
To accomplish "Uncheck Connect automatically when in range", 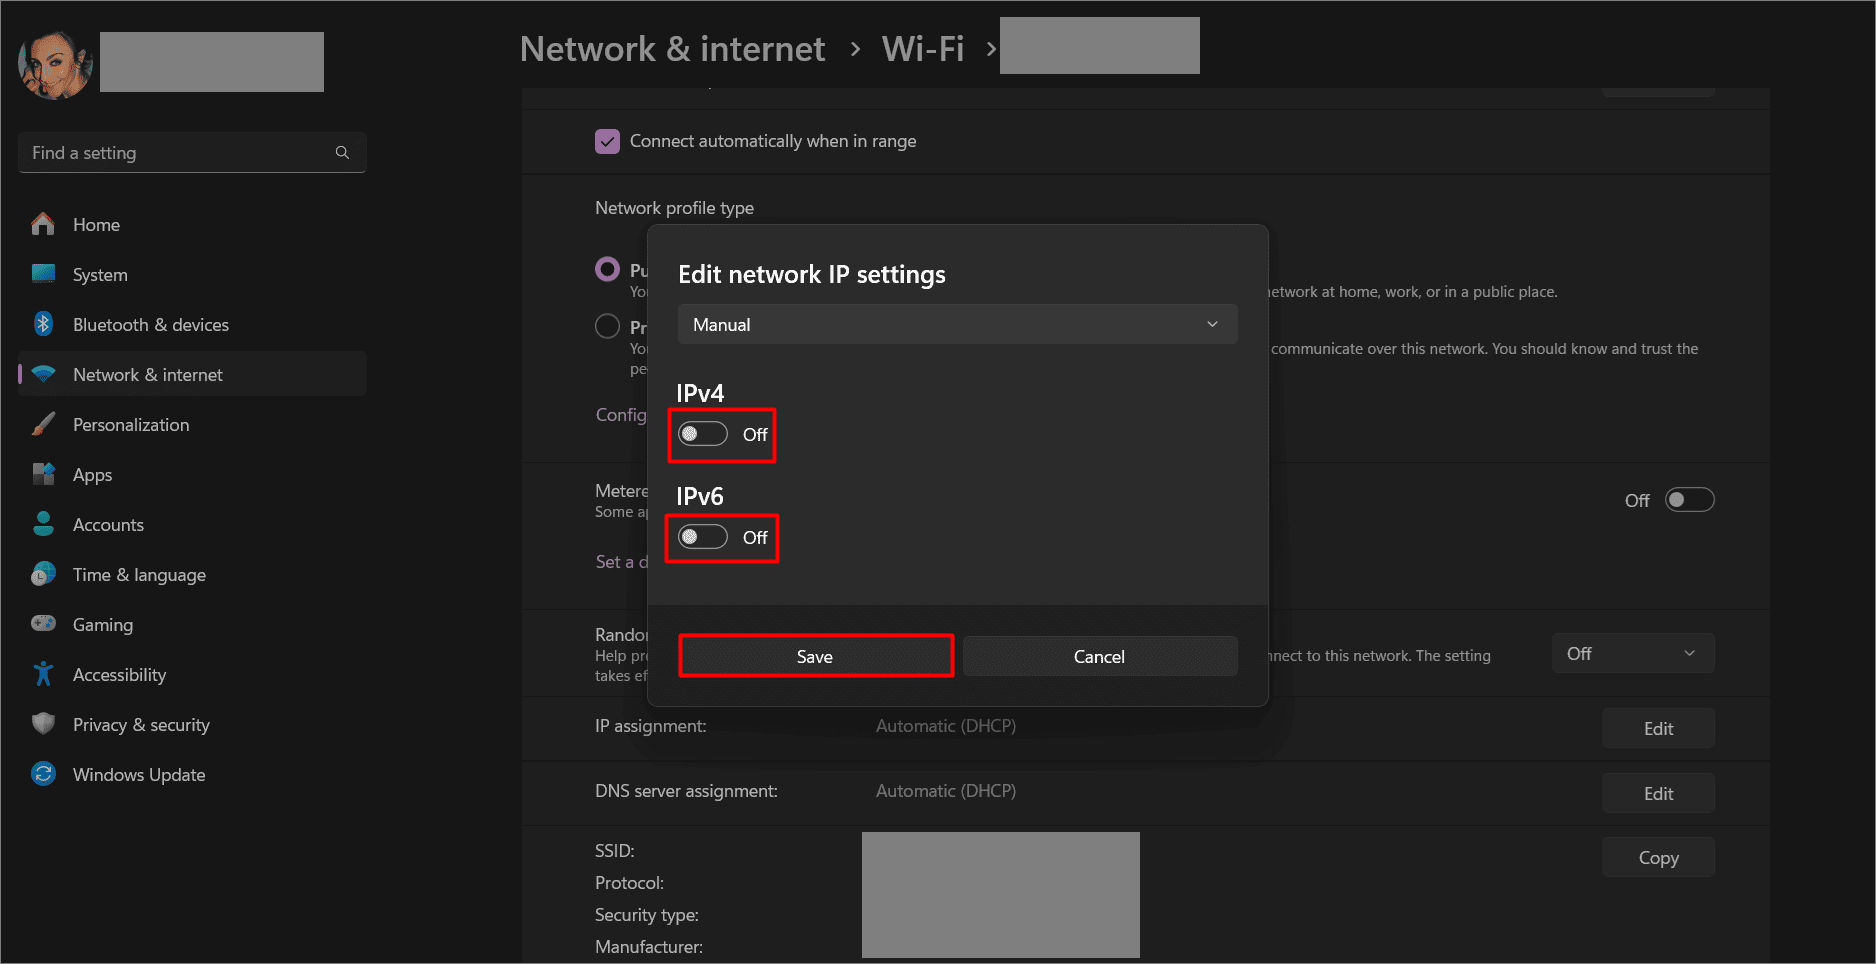I will tap(607, 141).
